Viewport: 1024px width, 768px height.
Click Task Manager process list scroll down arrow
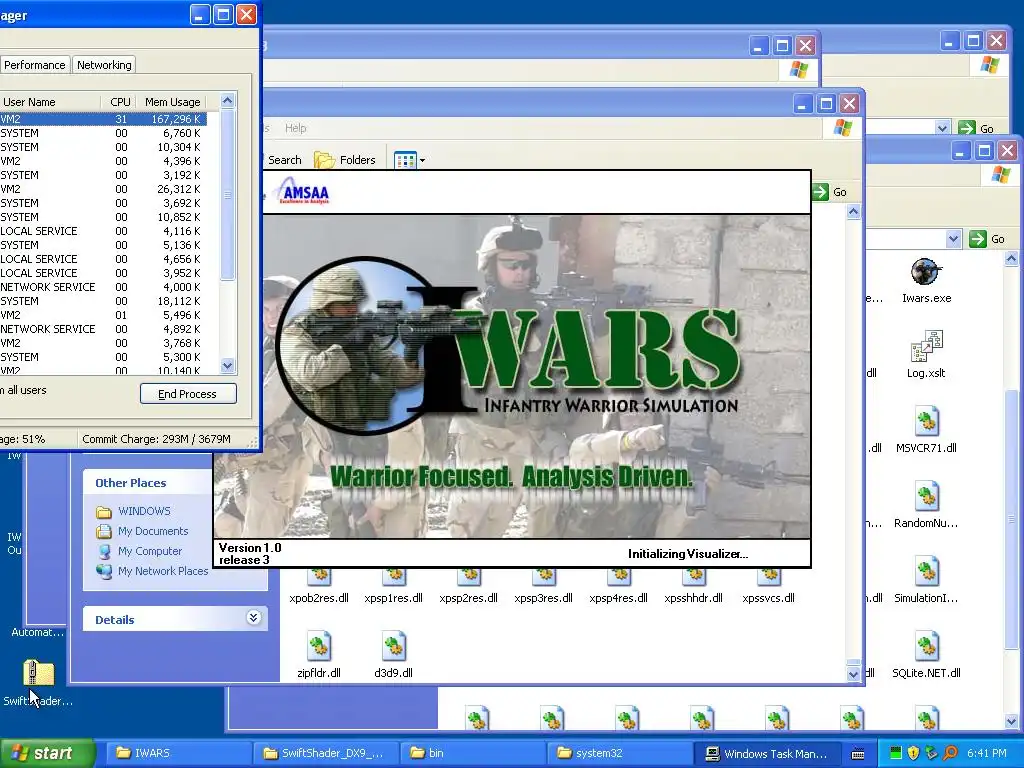tap(227, 366)
